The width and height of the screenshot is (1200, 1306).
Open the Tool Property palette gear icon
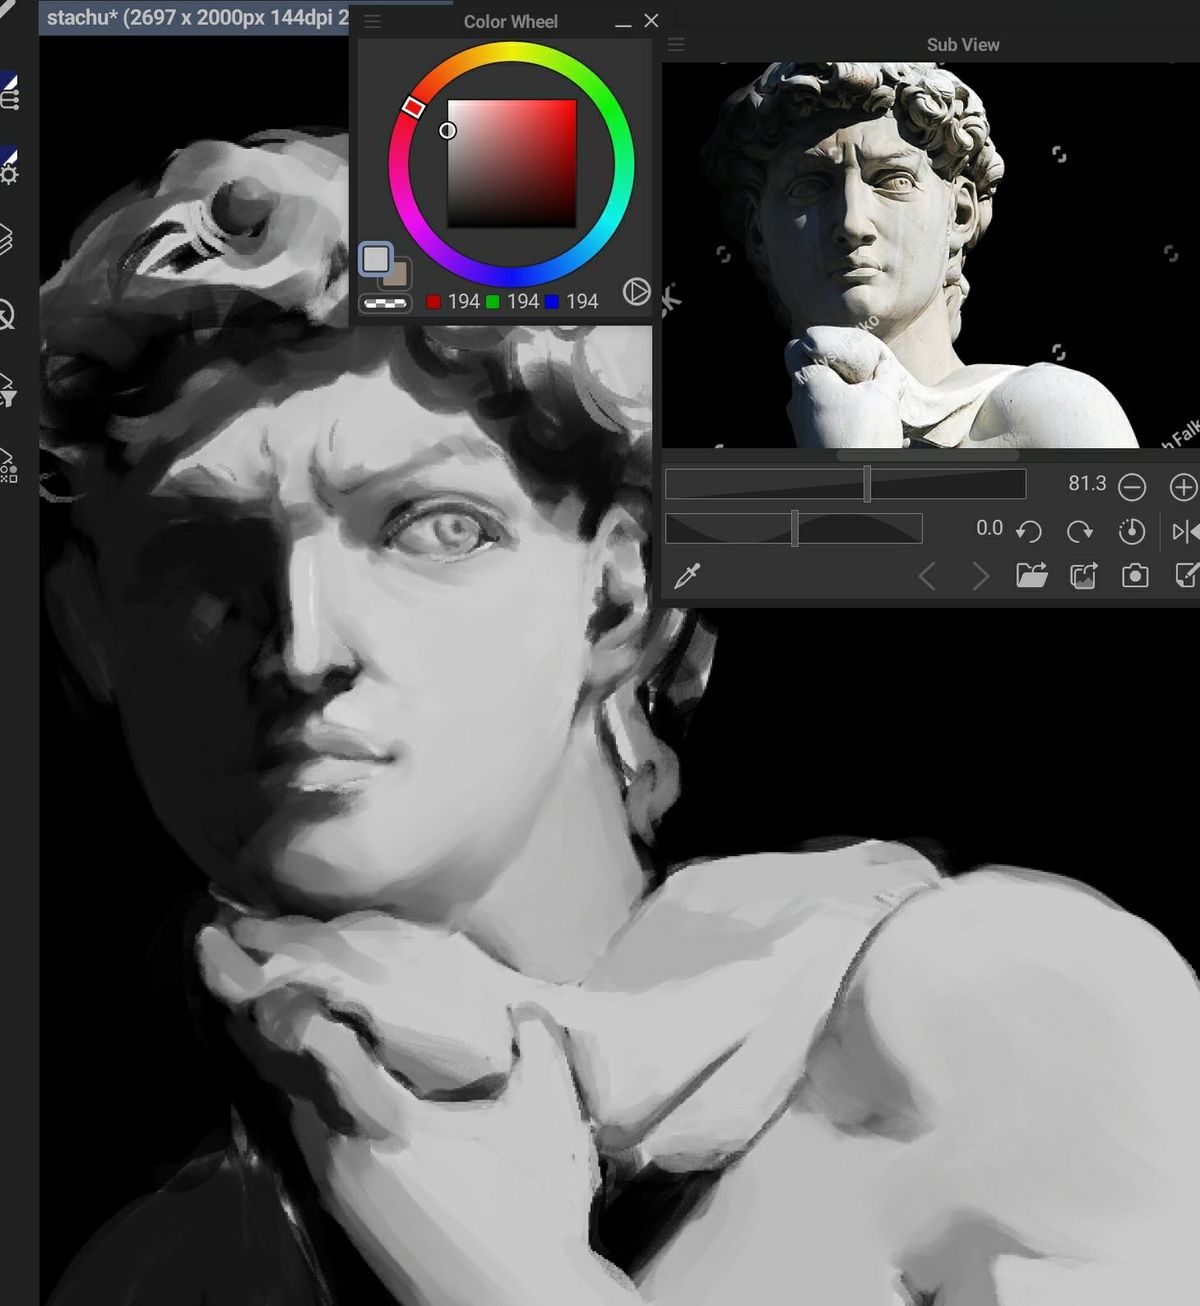(9, 167)
